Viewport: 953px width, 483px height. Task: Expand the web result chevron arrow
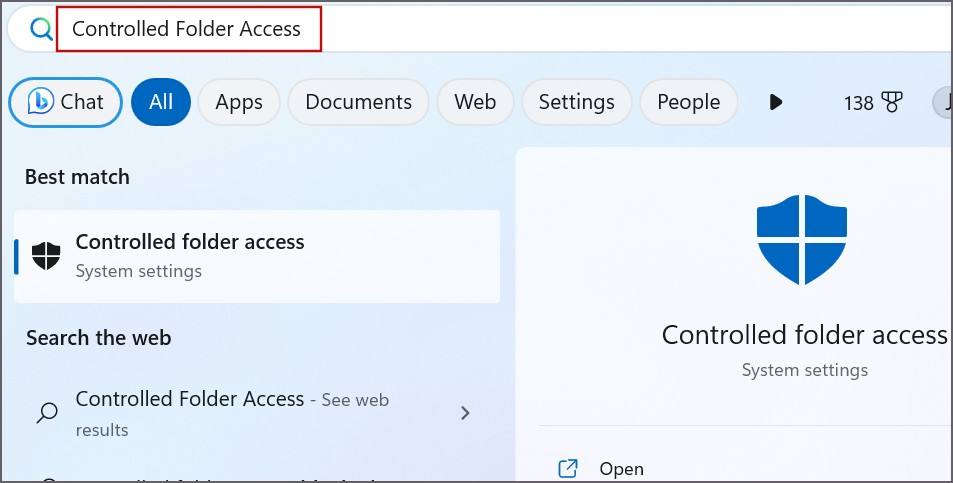pos(465,412)
